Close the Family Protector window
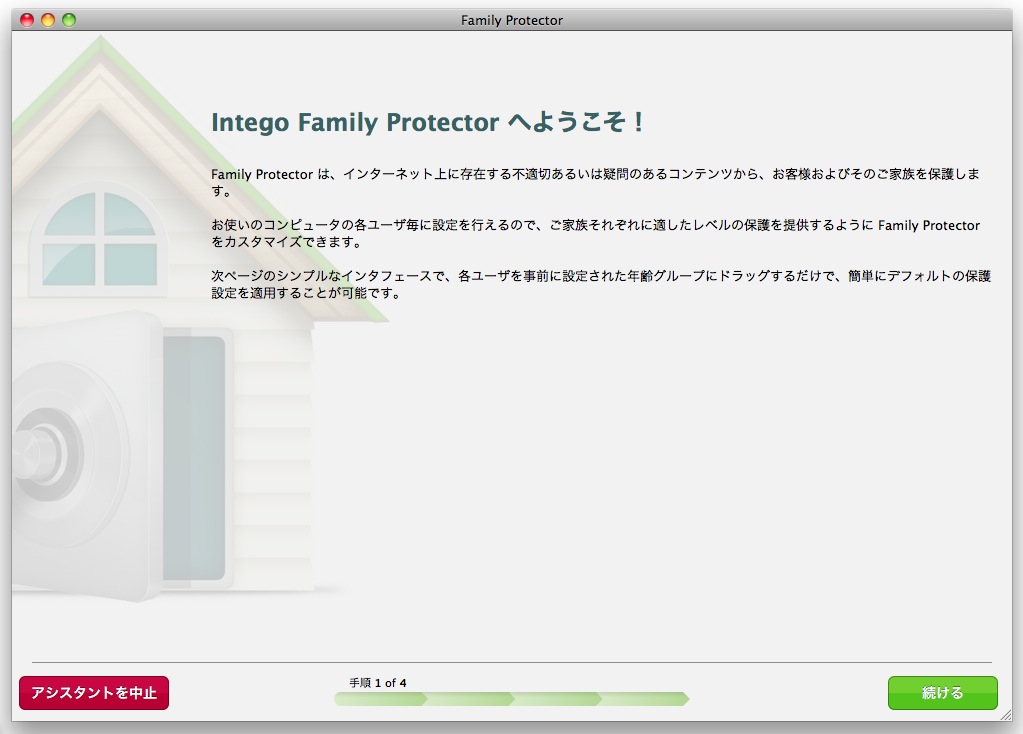This screenshot has width=1023, height=734. tap(27, 20)
